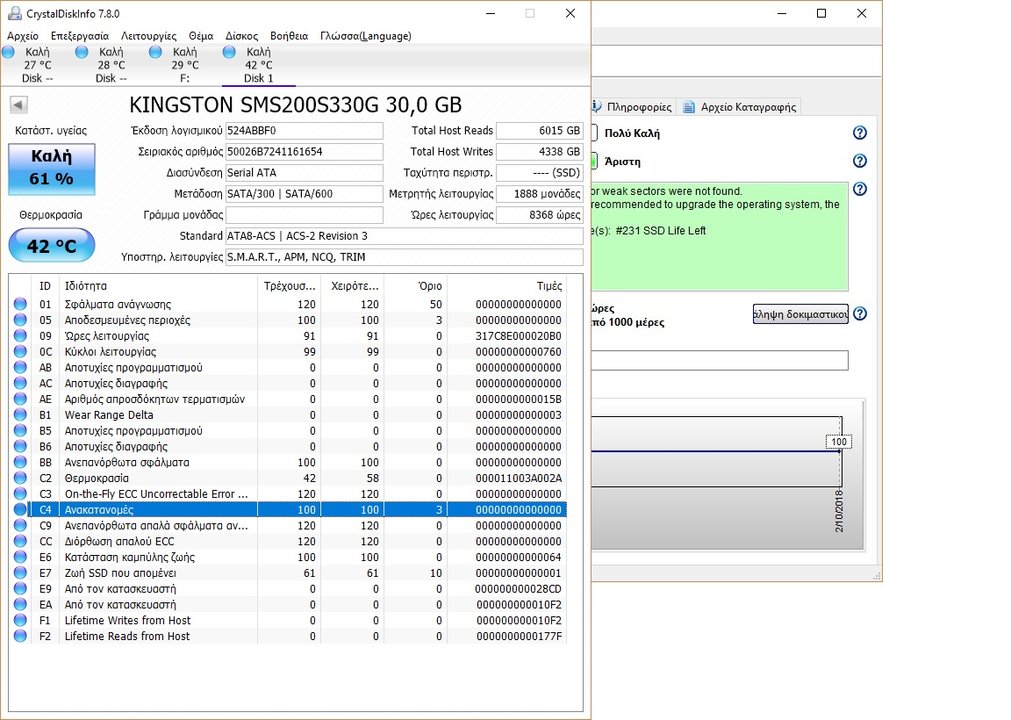This screenshot has width=1011, height=720.
Task: Open the Θέμα menu
Action: (x=201, y=36)
